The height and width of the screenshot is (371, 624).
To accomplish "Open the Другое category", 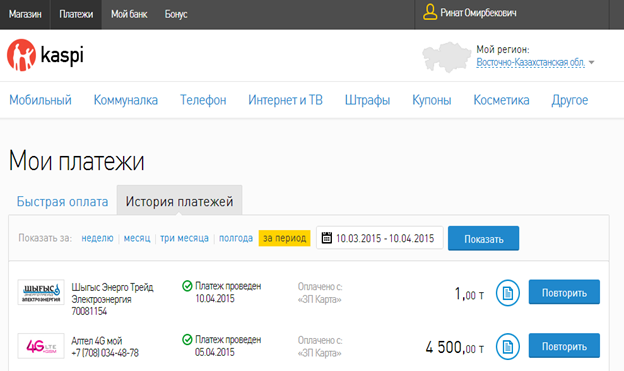I will coord(569,100).
